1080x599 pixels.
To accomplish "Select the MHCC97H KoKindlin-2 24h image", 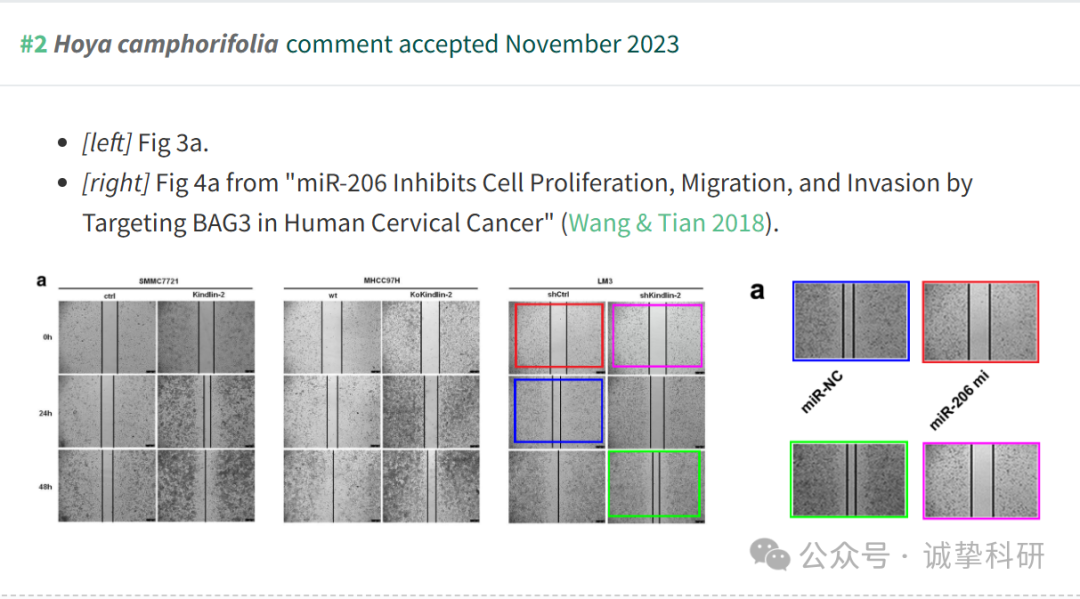I will [430, 411].
